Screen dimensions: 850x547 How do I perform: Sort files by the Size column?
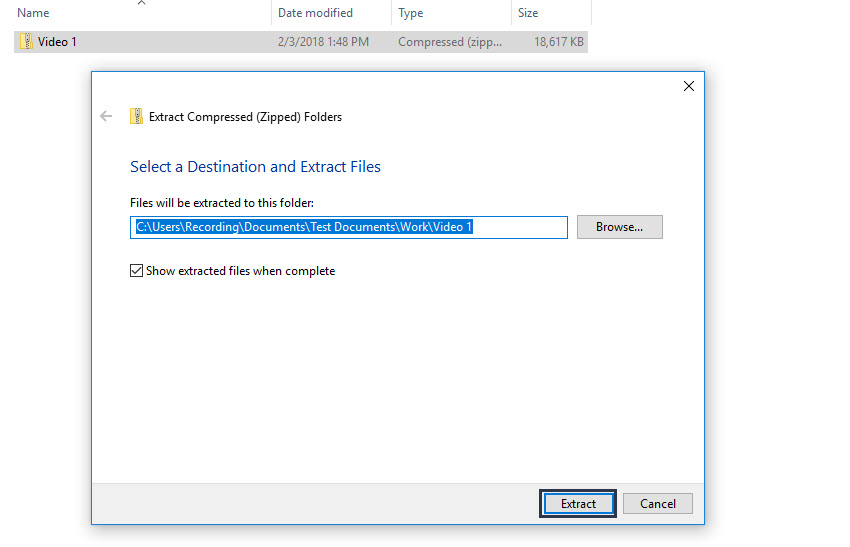click(527, 12)
